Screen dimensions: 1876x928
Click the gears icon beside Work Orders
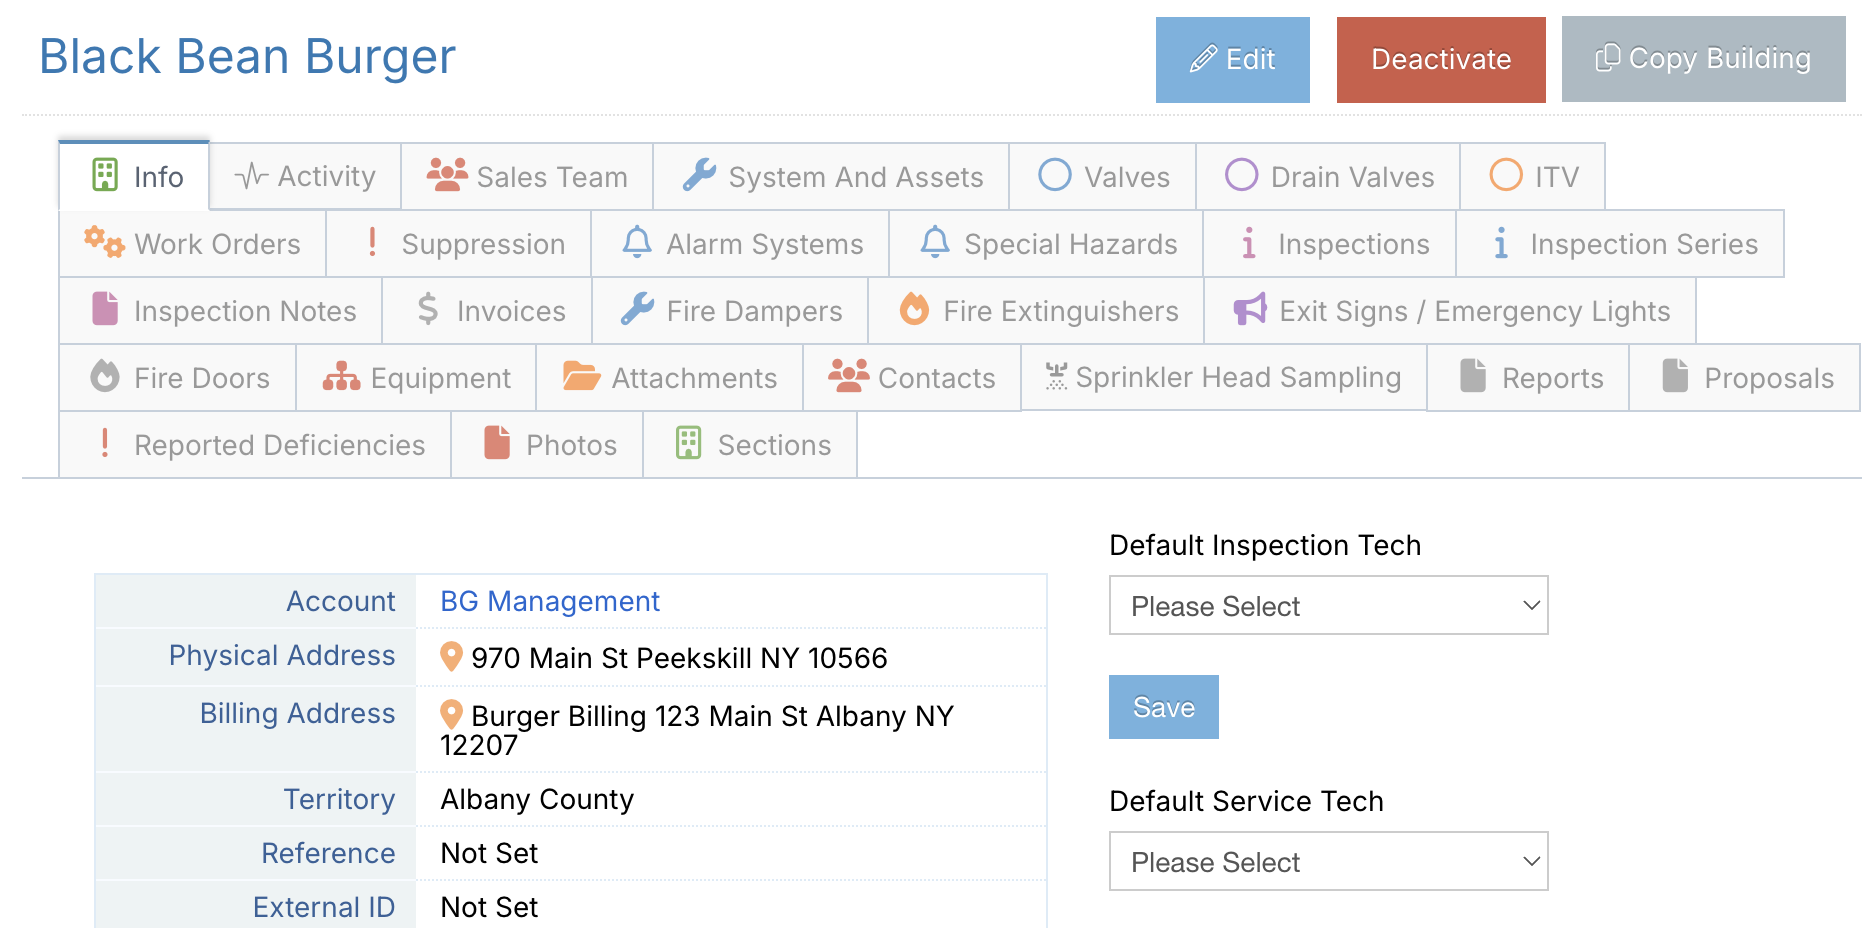104,242
